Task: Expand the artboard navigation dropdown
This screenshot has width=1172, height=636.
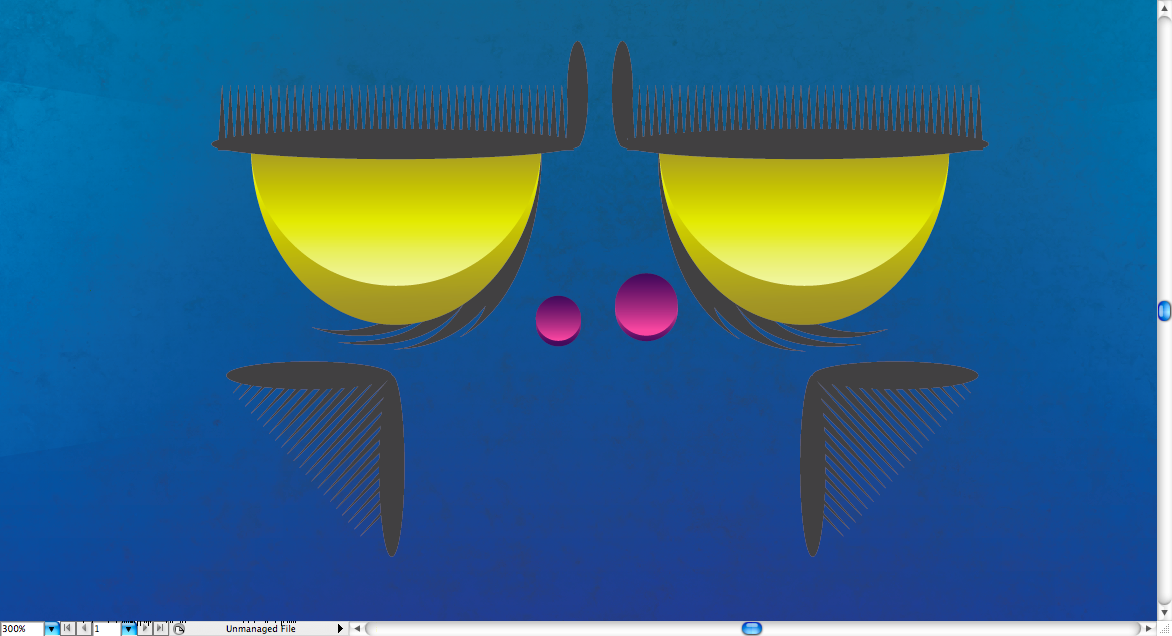Action: 128,629
